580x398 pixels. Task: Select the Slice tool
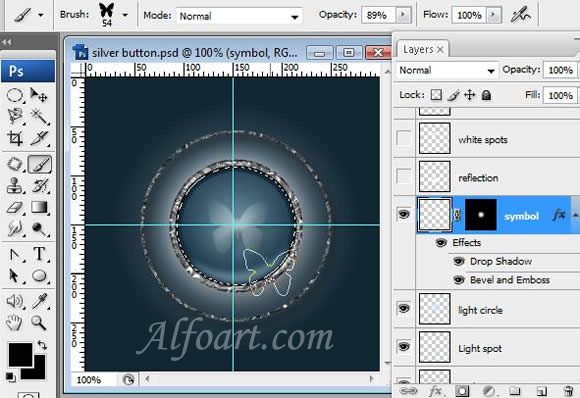coord(39,138)
